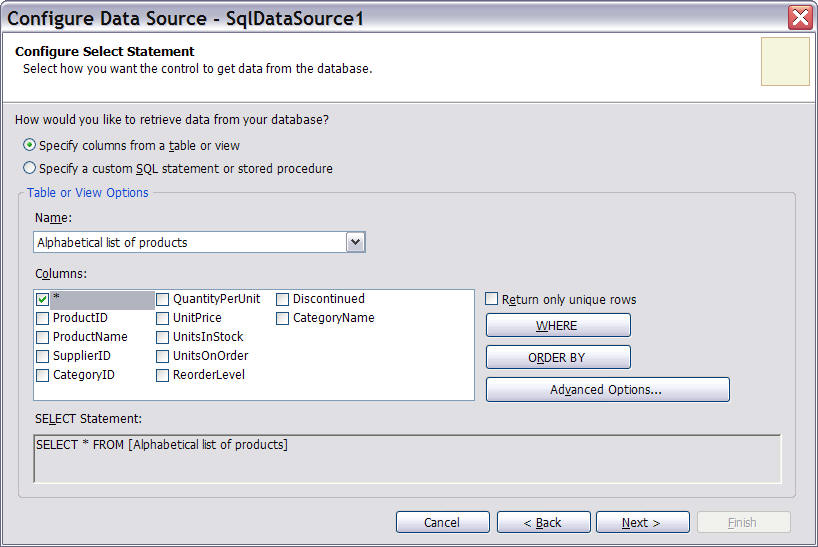The width and height of the screenshot is (818, 547).
Task: Enable 'Return only unique rows'
Action: pos(492,299)
